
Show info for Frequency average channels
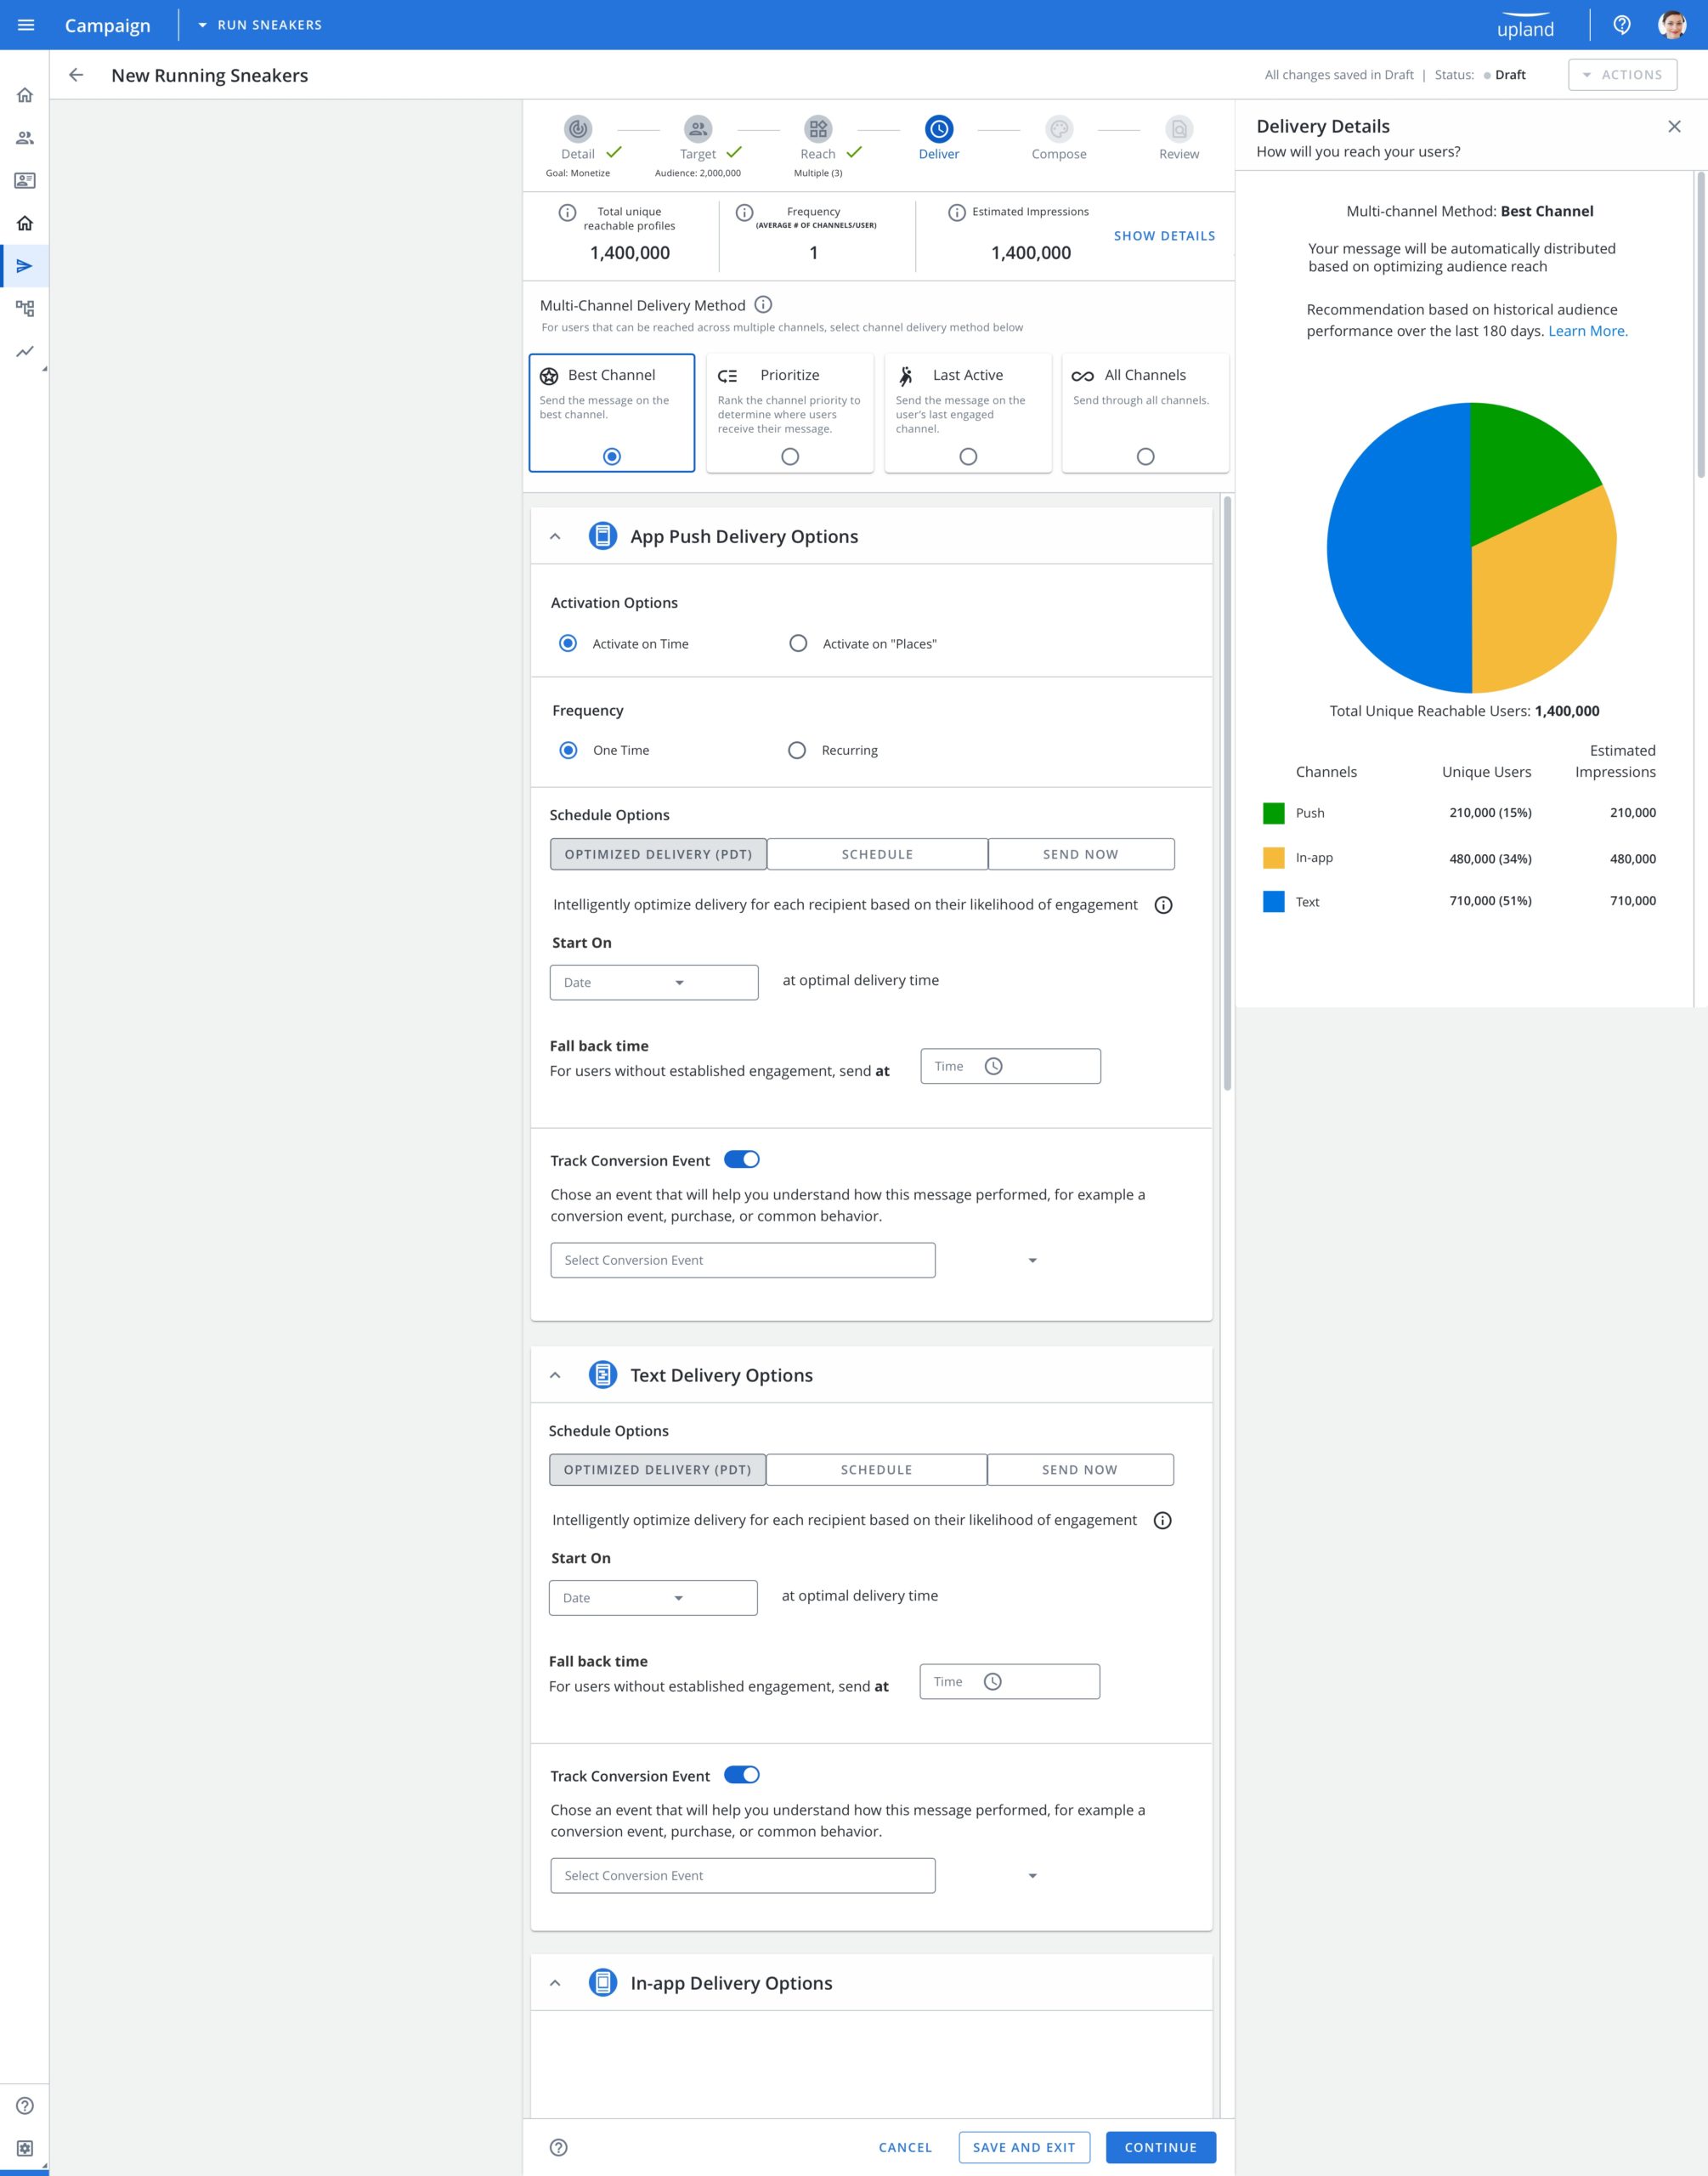coord(744,212)
